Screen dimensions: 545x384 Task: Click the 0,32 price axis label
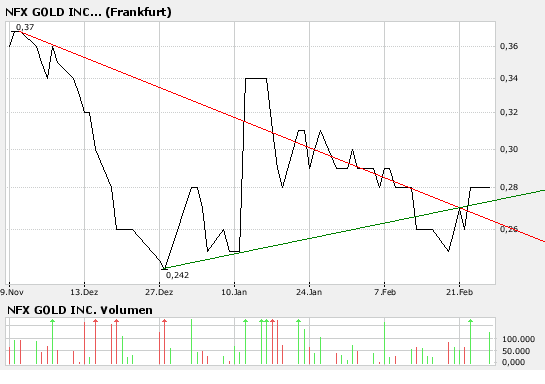coord(509,112)
